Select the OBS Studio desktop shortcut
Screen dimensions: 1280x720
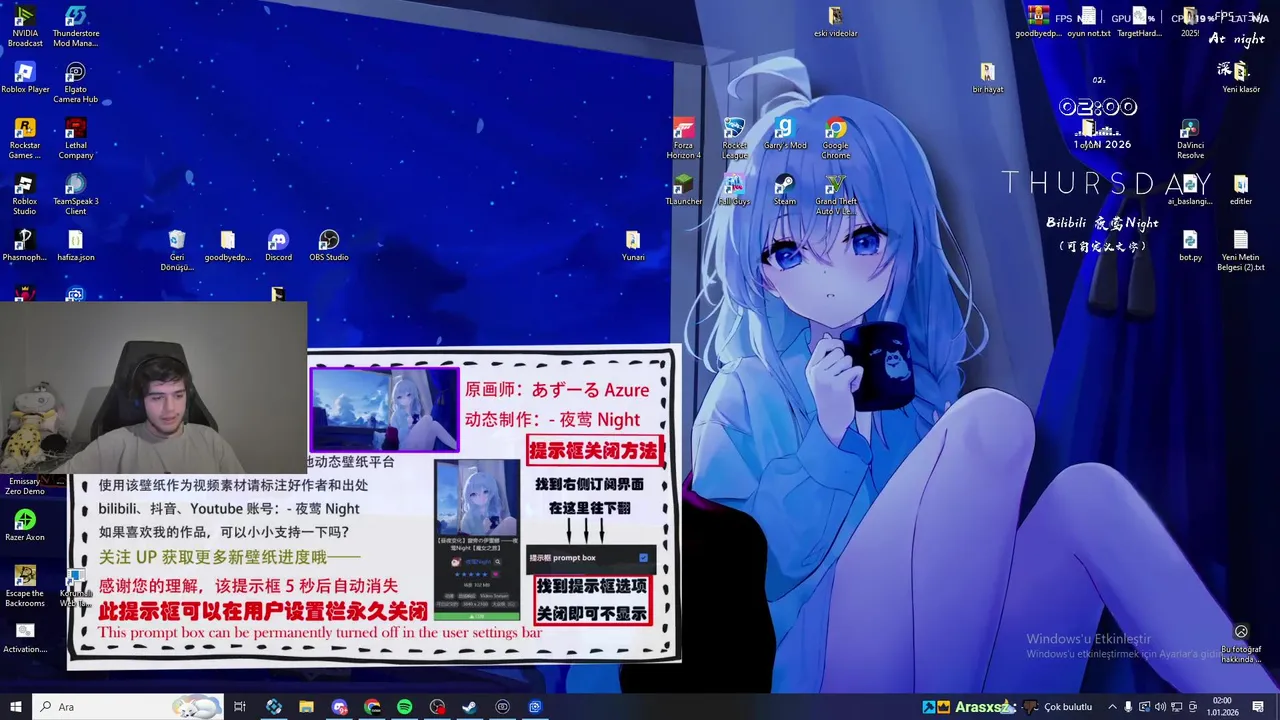coord(329,246)
